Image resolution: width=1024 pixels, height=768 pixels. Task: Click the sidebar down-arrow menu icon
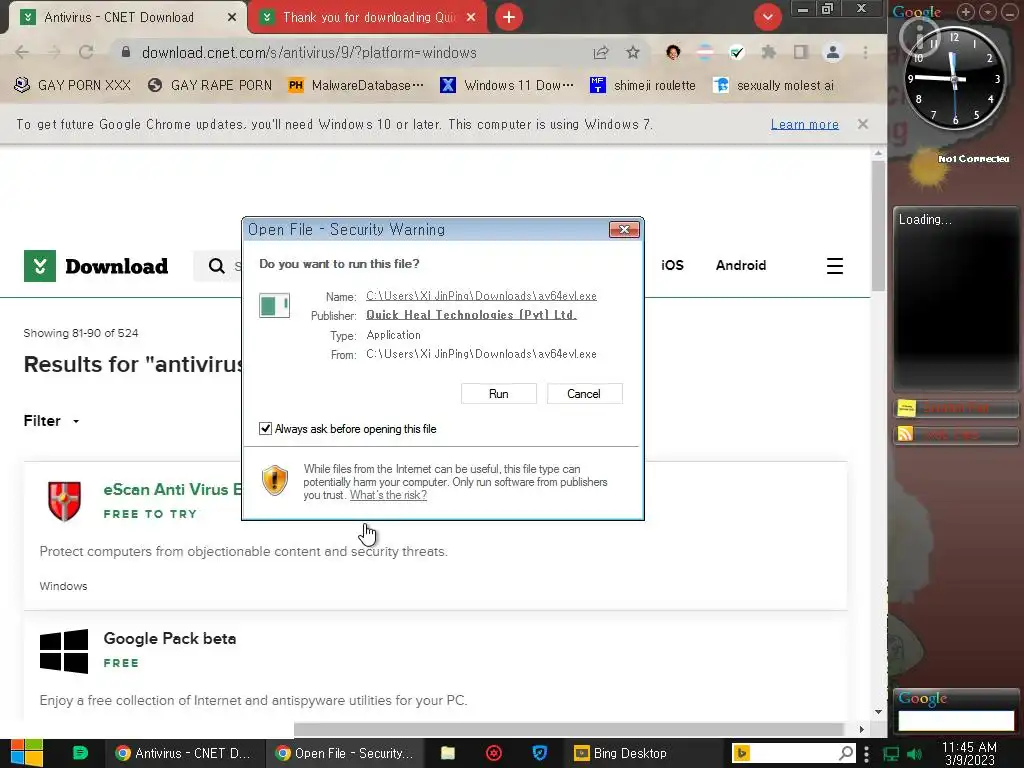988,12
